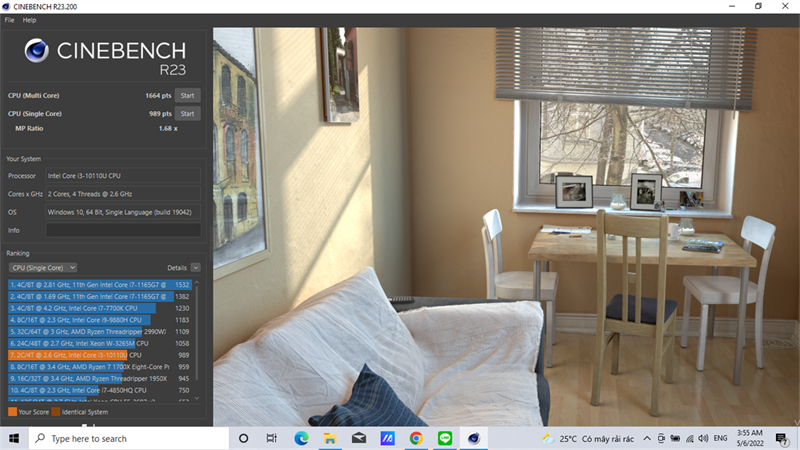Viewport: 800px width, 450px height.
Task: Open the Mail app from the taskbar
Action: 359,438
